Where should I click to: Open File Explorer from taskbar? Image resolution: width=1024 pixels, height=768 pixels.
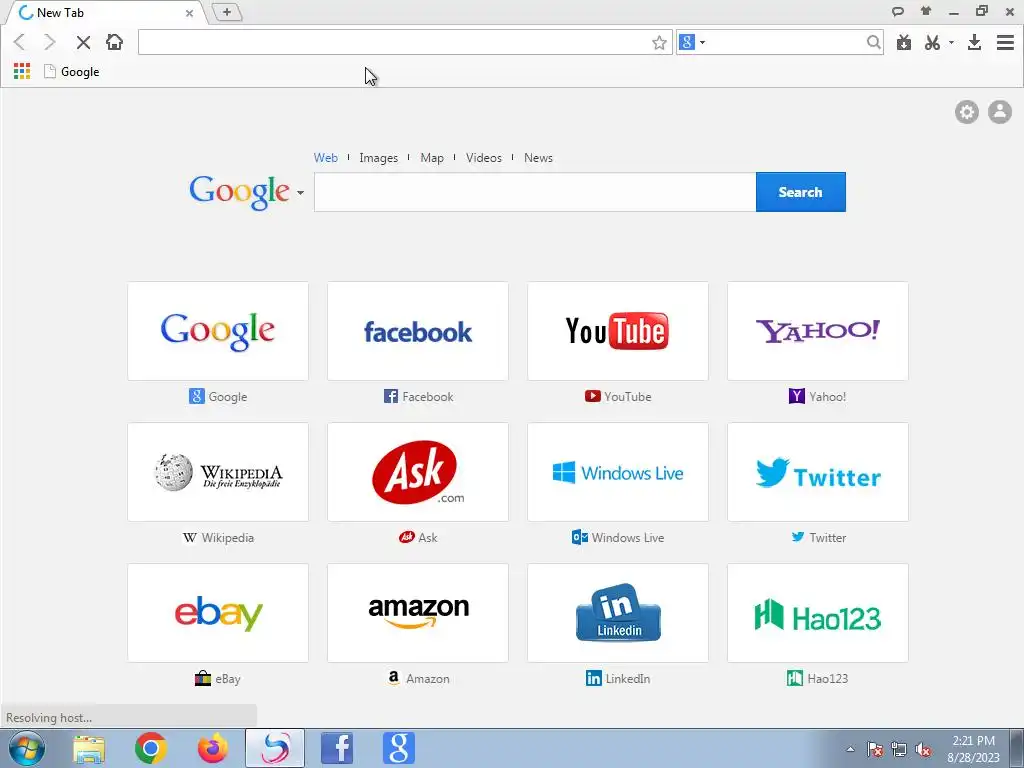pyautogui.click(x=89, y=748)
